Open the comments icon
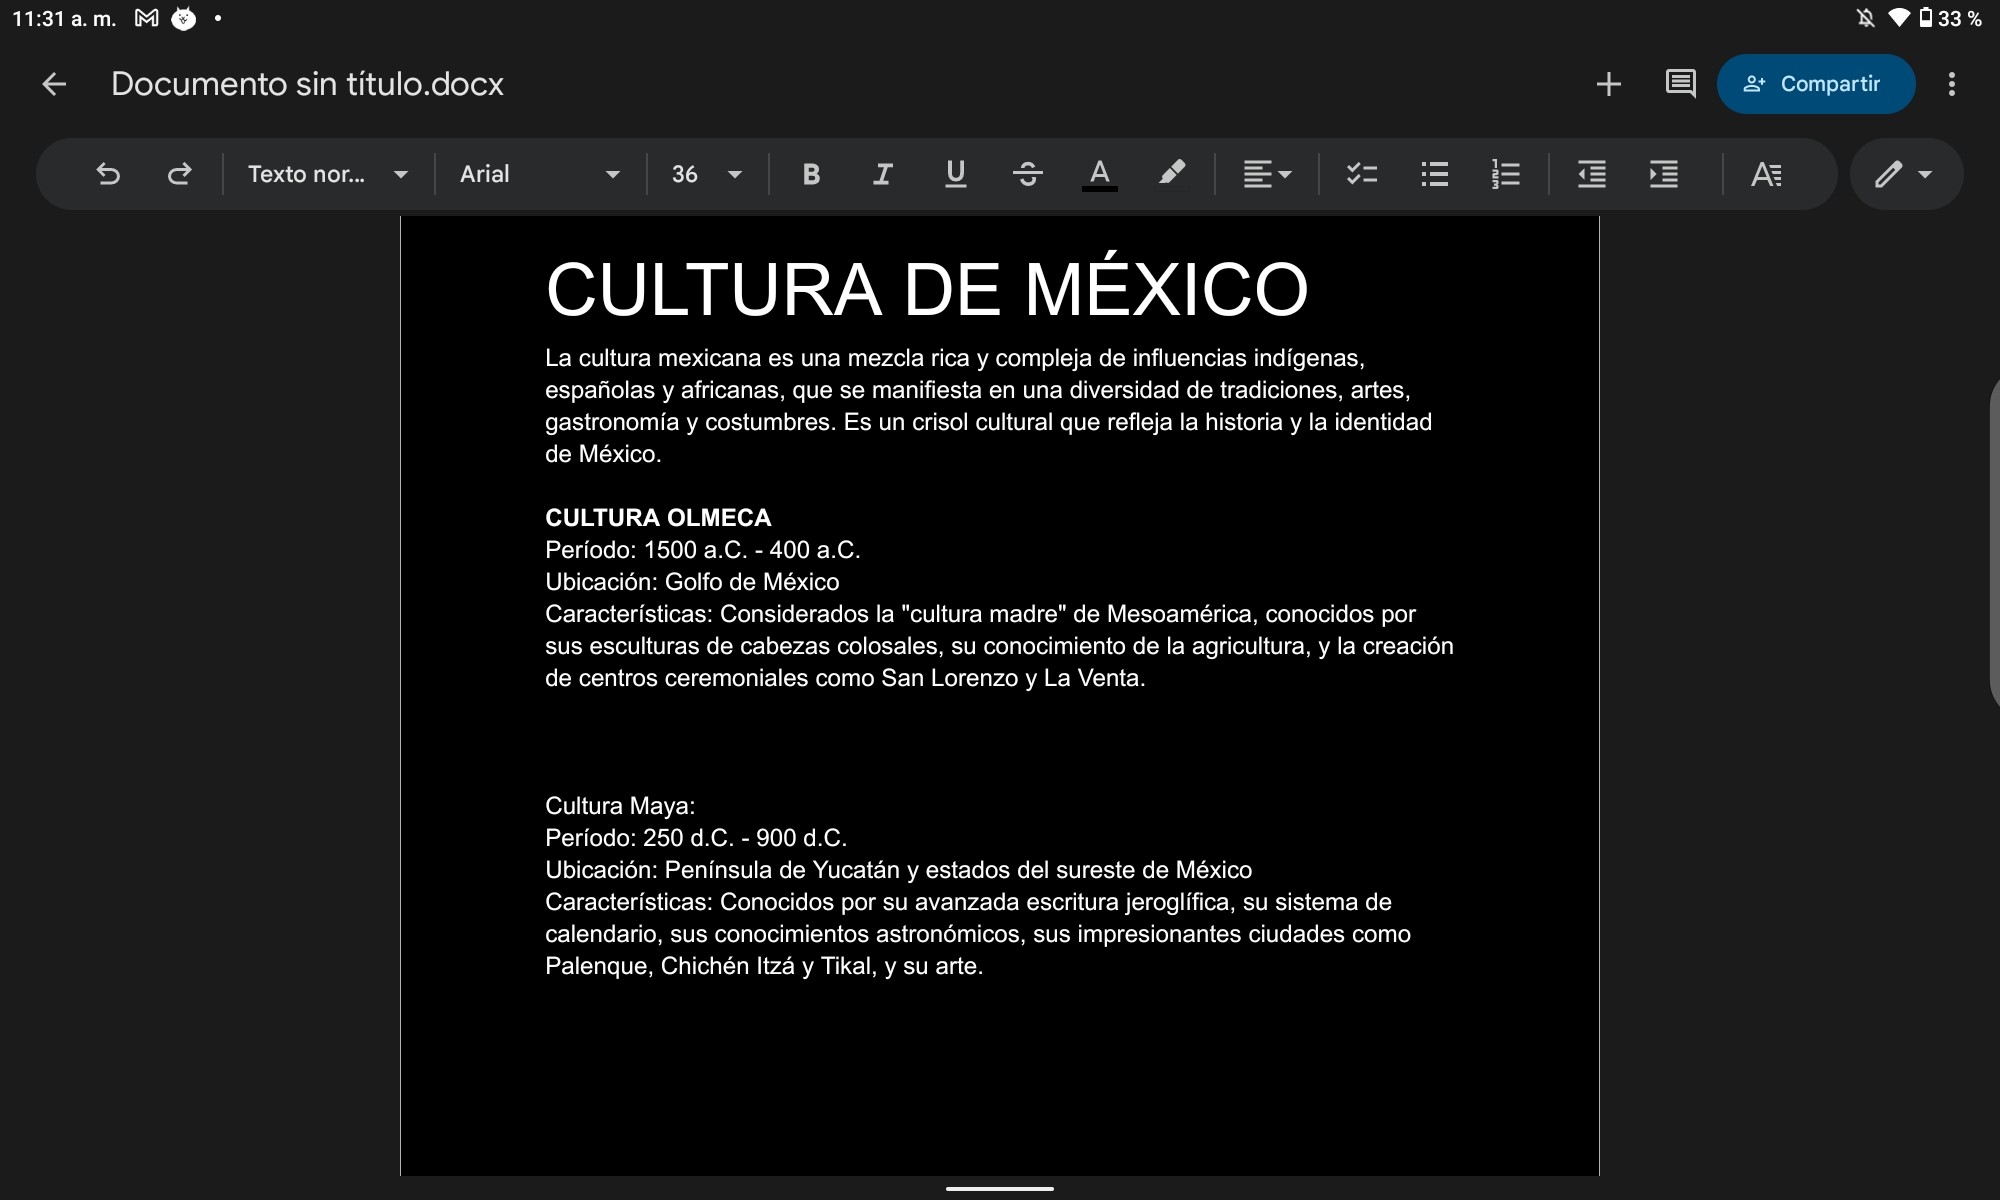Viewport: 2000px width, 1200px height. tap(1680, 84)
